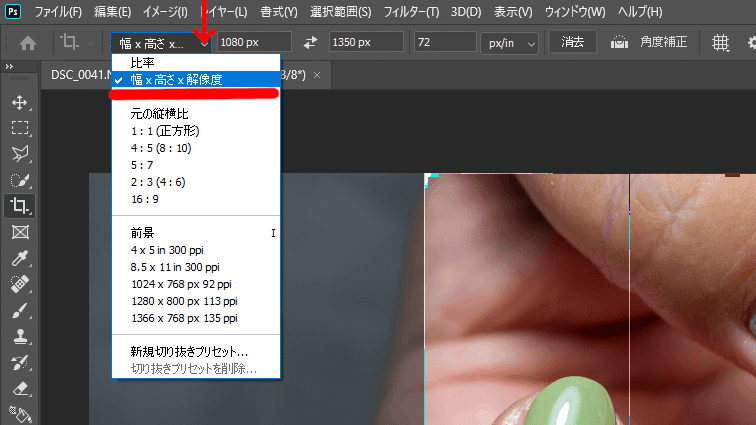
Task: Click the straighten level icon
Action: click(x=619, y=42)
